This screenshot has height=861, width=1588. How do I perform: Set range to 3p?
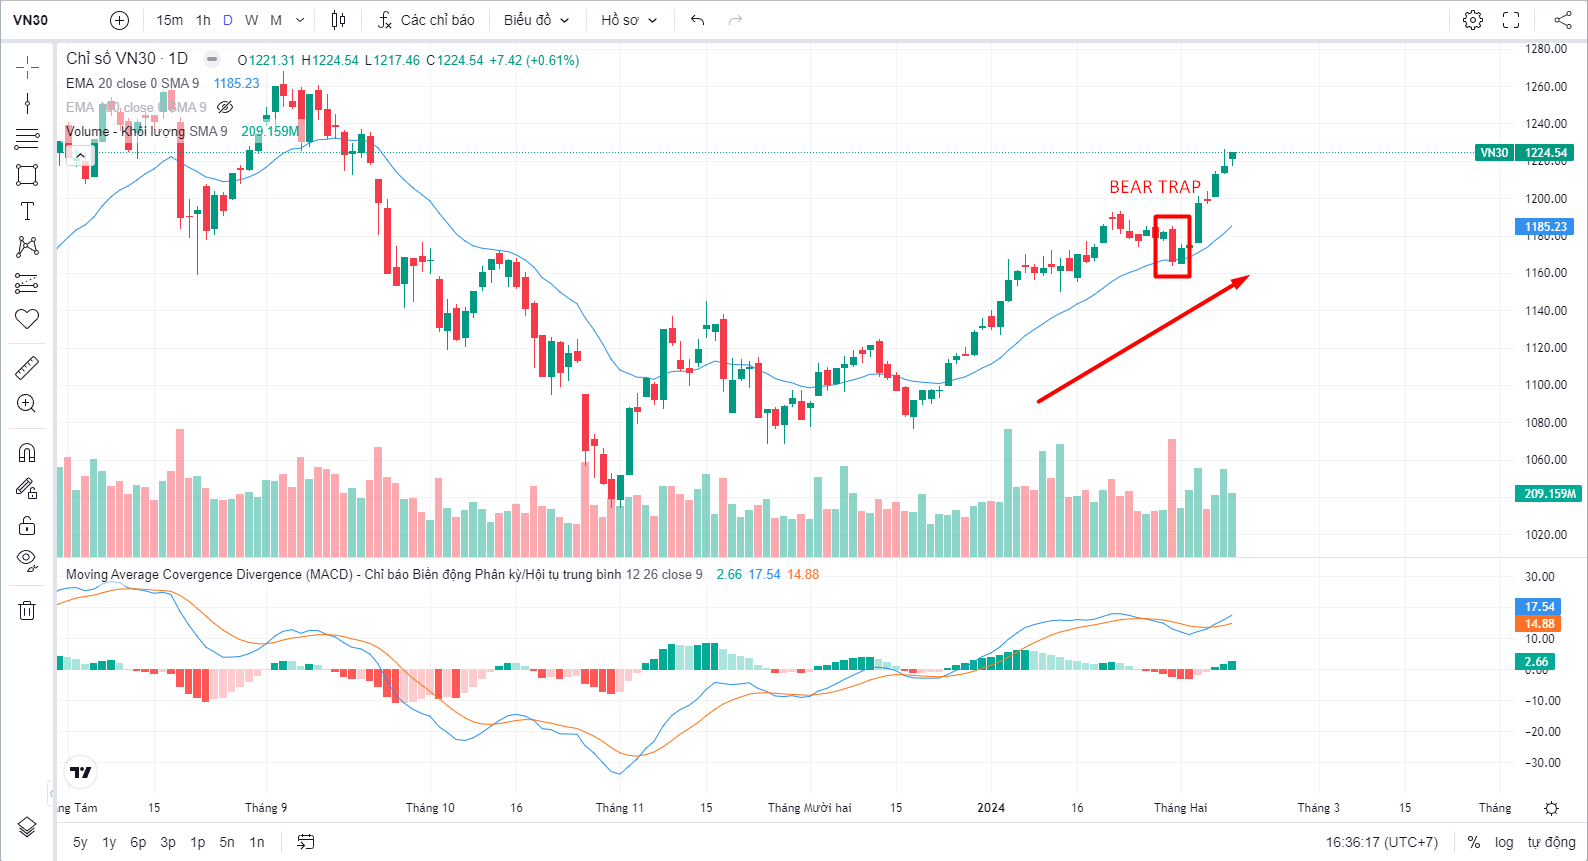(168, 842)
